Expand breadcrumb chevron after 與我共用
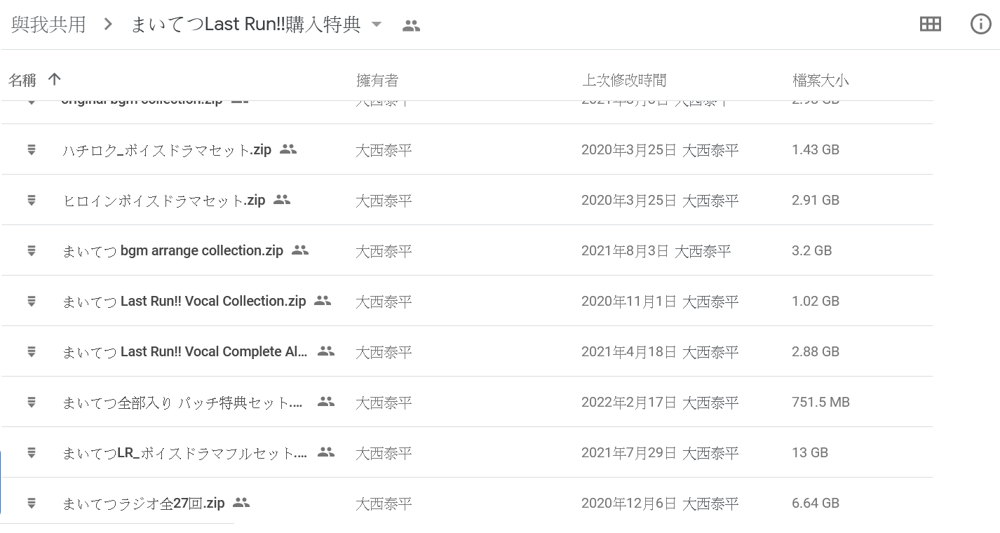1000x533 pixels. pyautogui.click(x=107, y=25)
